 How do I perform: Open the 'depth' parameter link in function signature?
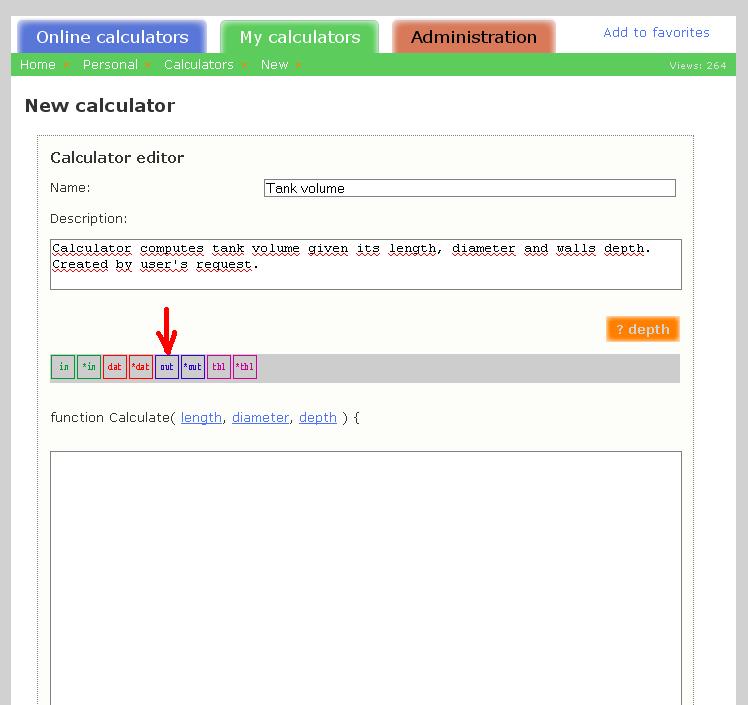[318, 417]
